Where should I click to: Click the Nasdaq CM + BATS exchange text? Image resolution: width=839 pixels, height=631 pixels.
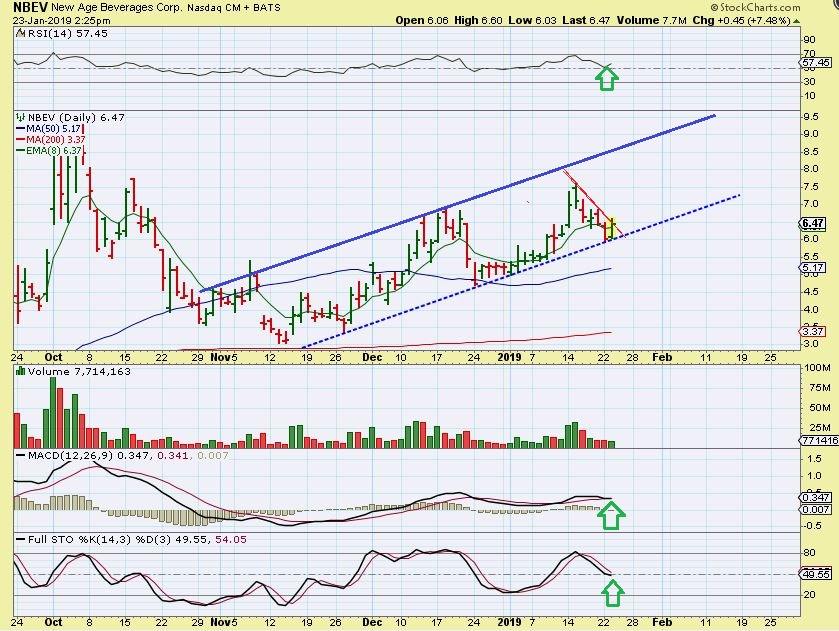click(x=234, y=8)
